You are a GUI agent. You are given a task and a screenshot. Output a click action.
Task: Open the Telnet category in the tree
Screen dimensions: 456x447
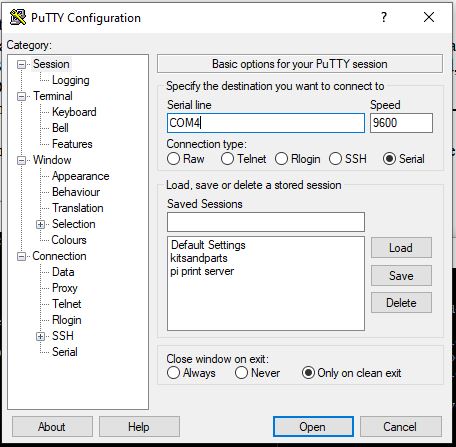(x=67, y=304)
